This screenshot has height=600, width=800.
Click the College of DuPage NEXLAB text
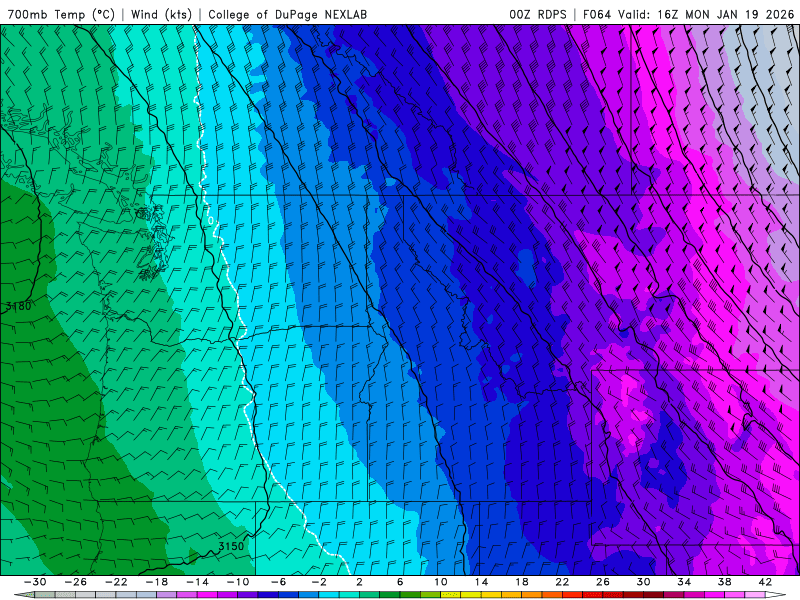(287, 14)
